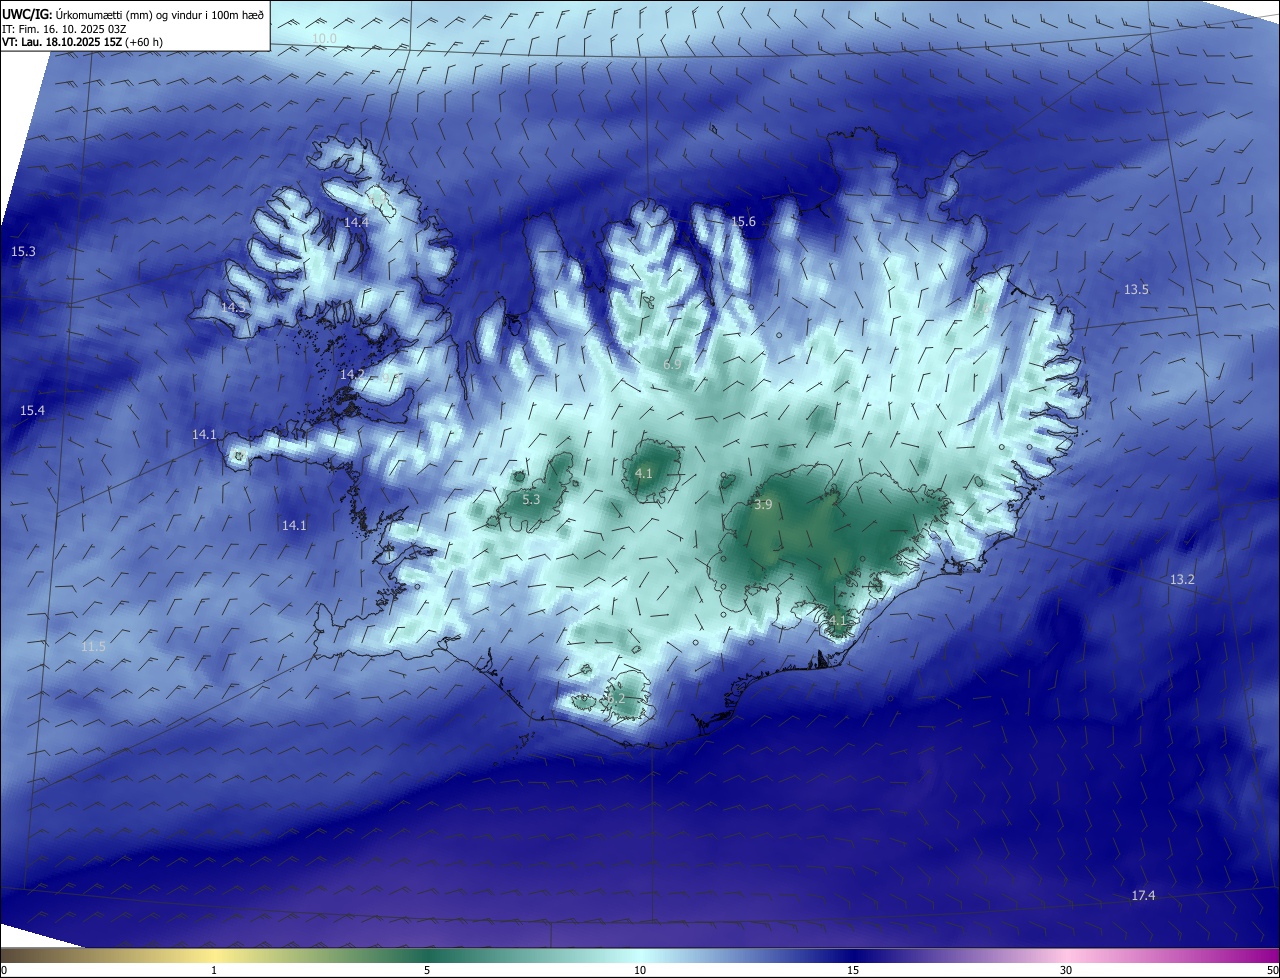The image size is (1280, 978).
Task: Click the 14.4 value label on the map
Action: 356,222
